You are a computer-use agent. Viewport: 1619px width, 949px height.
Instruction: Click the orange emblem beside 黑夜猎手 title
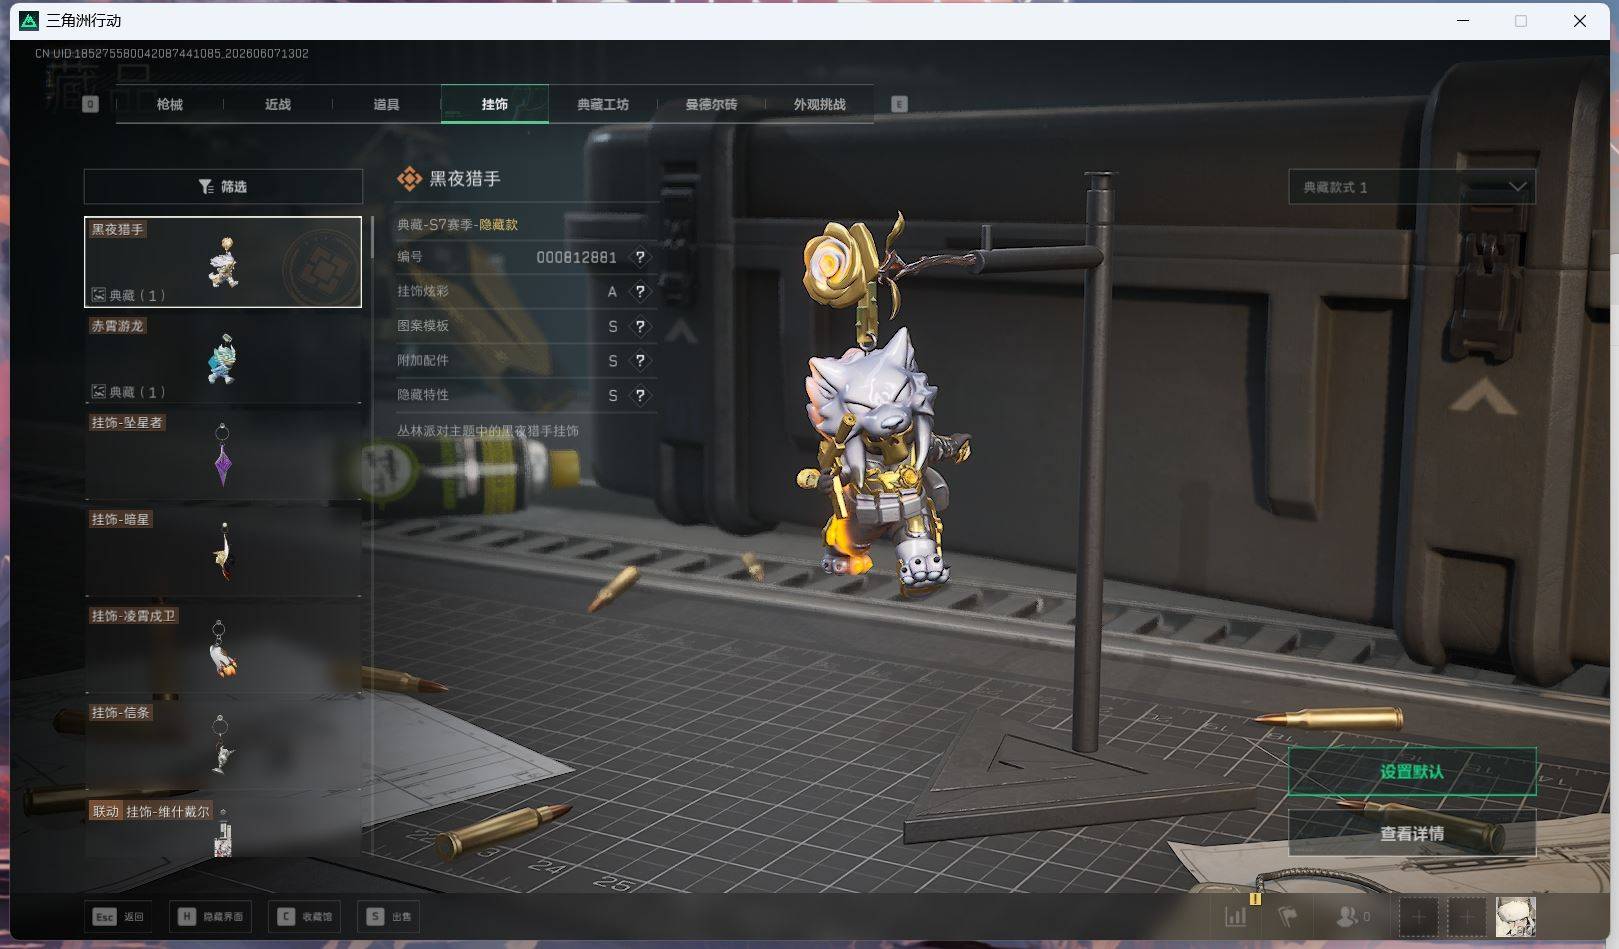[x=409, y=179]
